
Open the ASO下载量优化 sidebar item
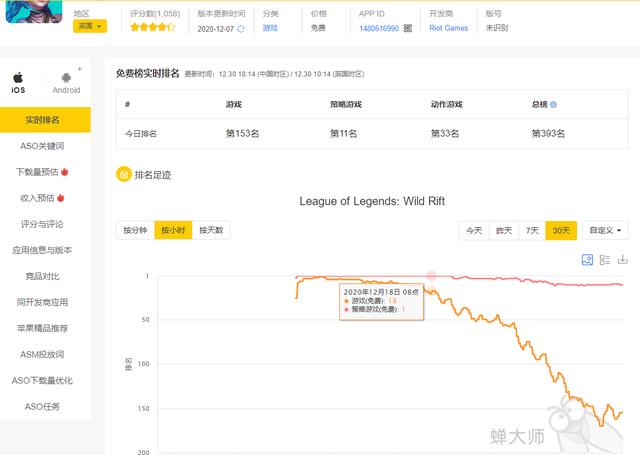click(x=42, y=380)
